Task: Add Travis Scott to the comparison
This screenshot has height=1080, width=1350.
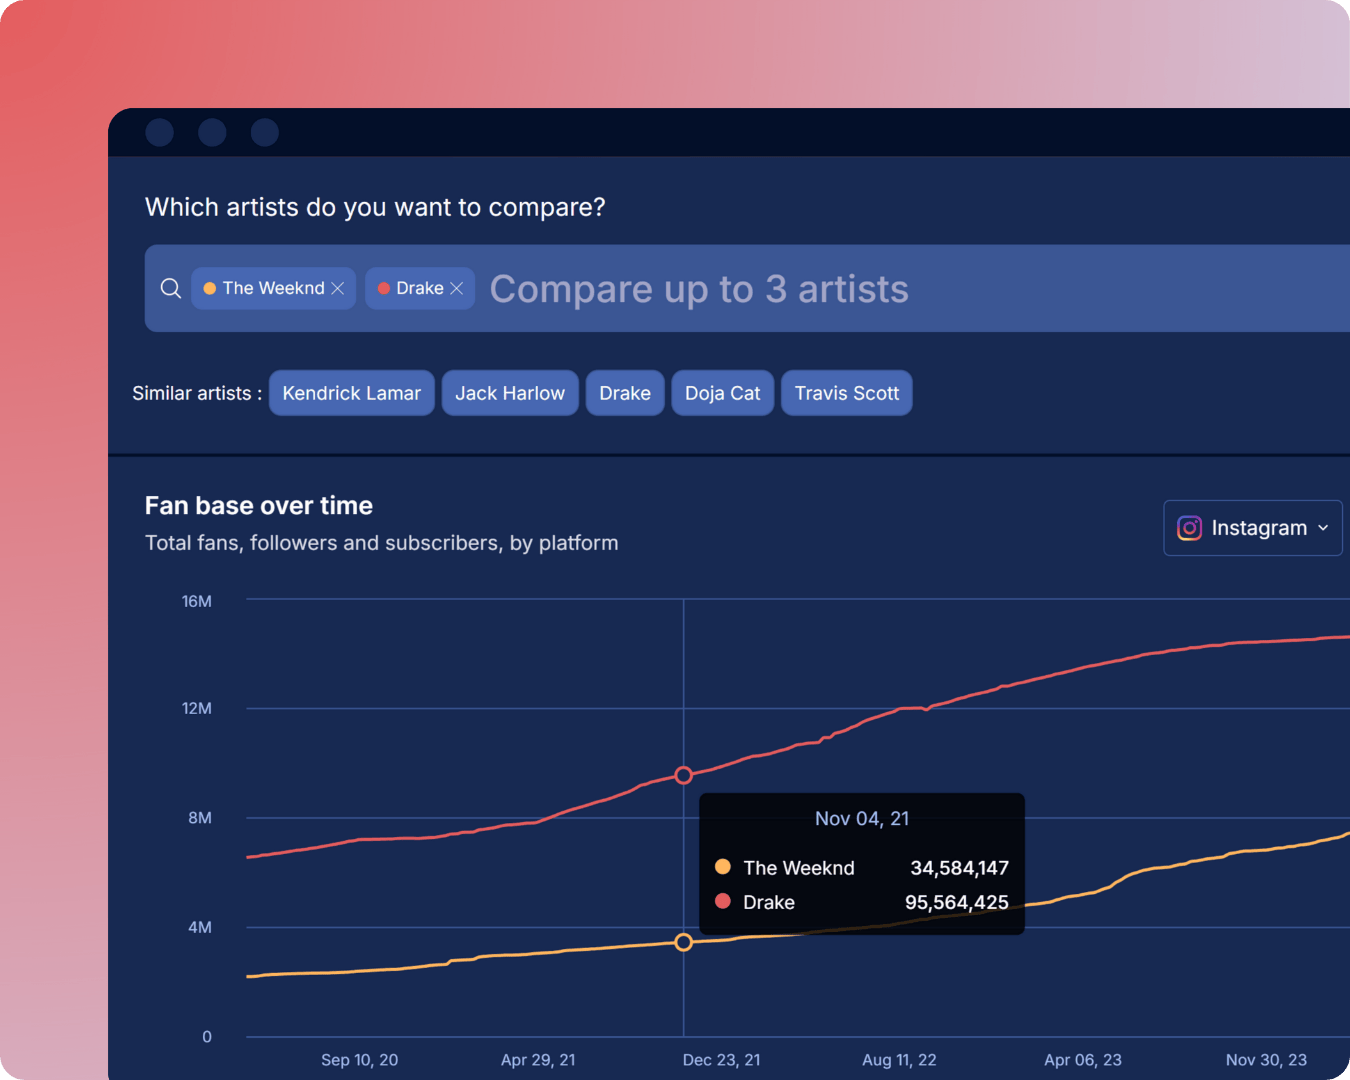Action: [x=846, y=393]
